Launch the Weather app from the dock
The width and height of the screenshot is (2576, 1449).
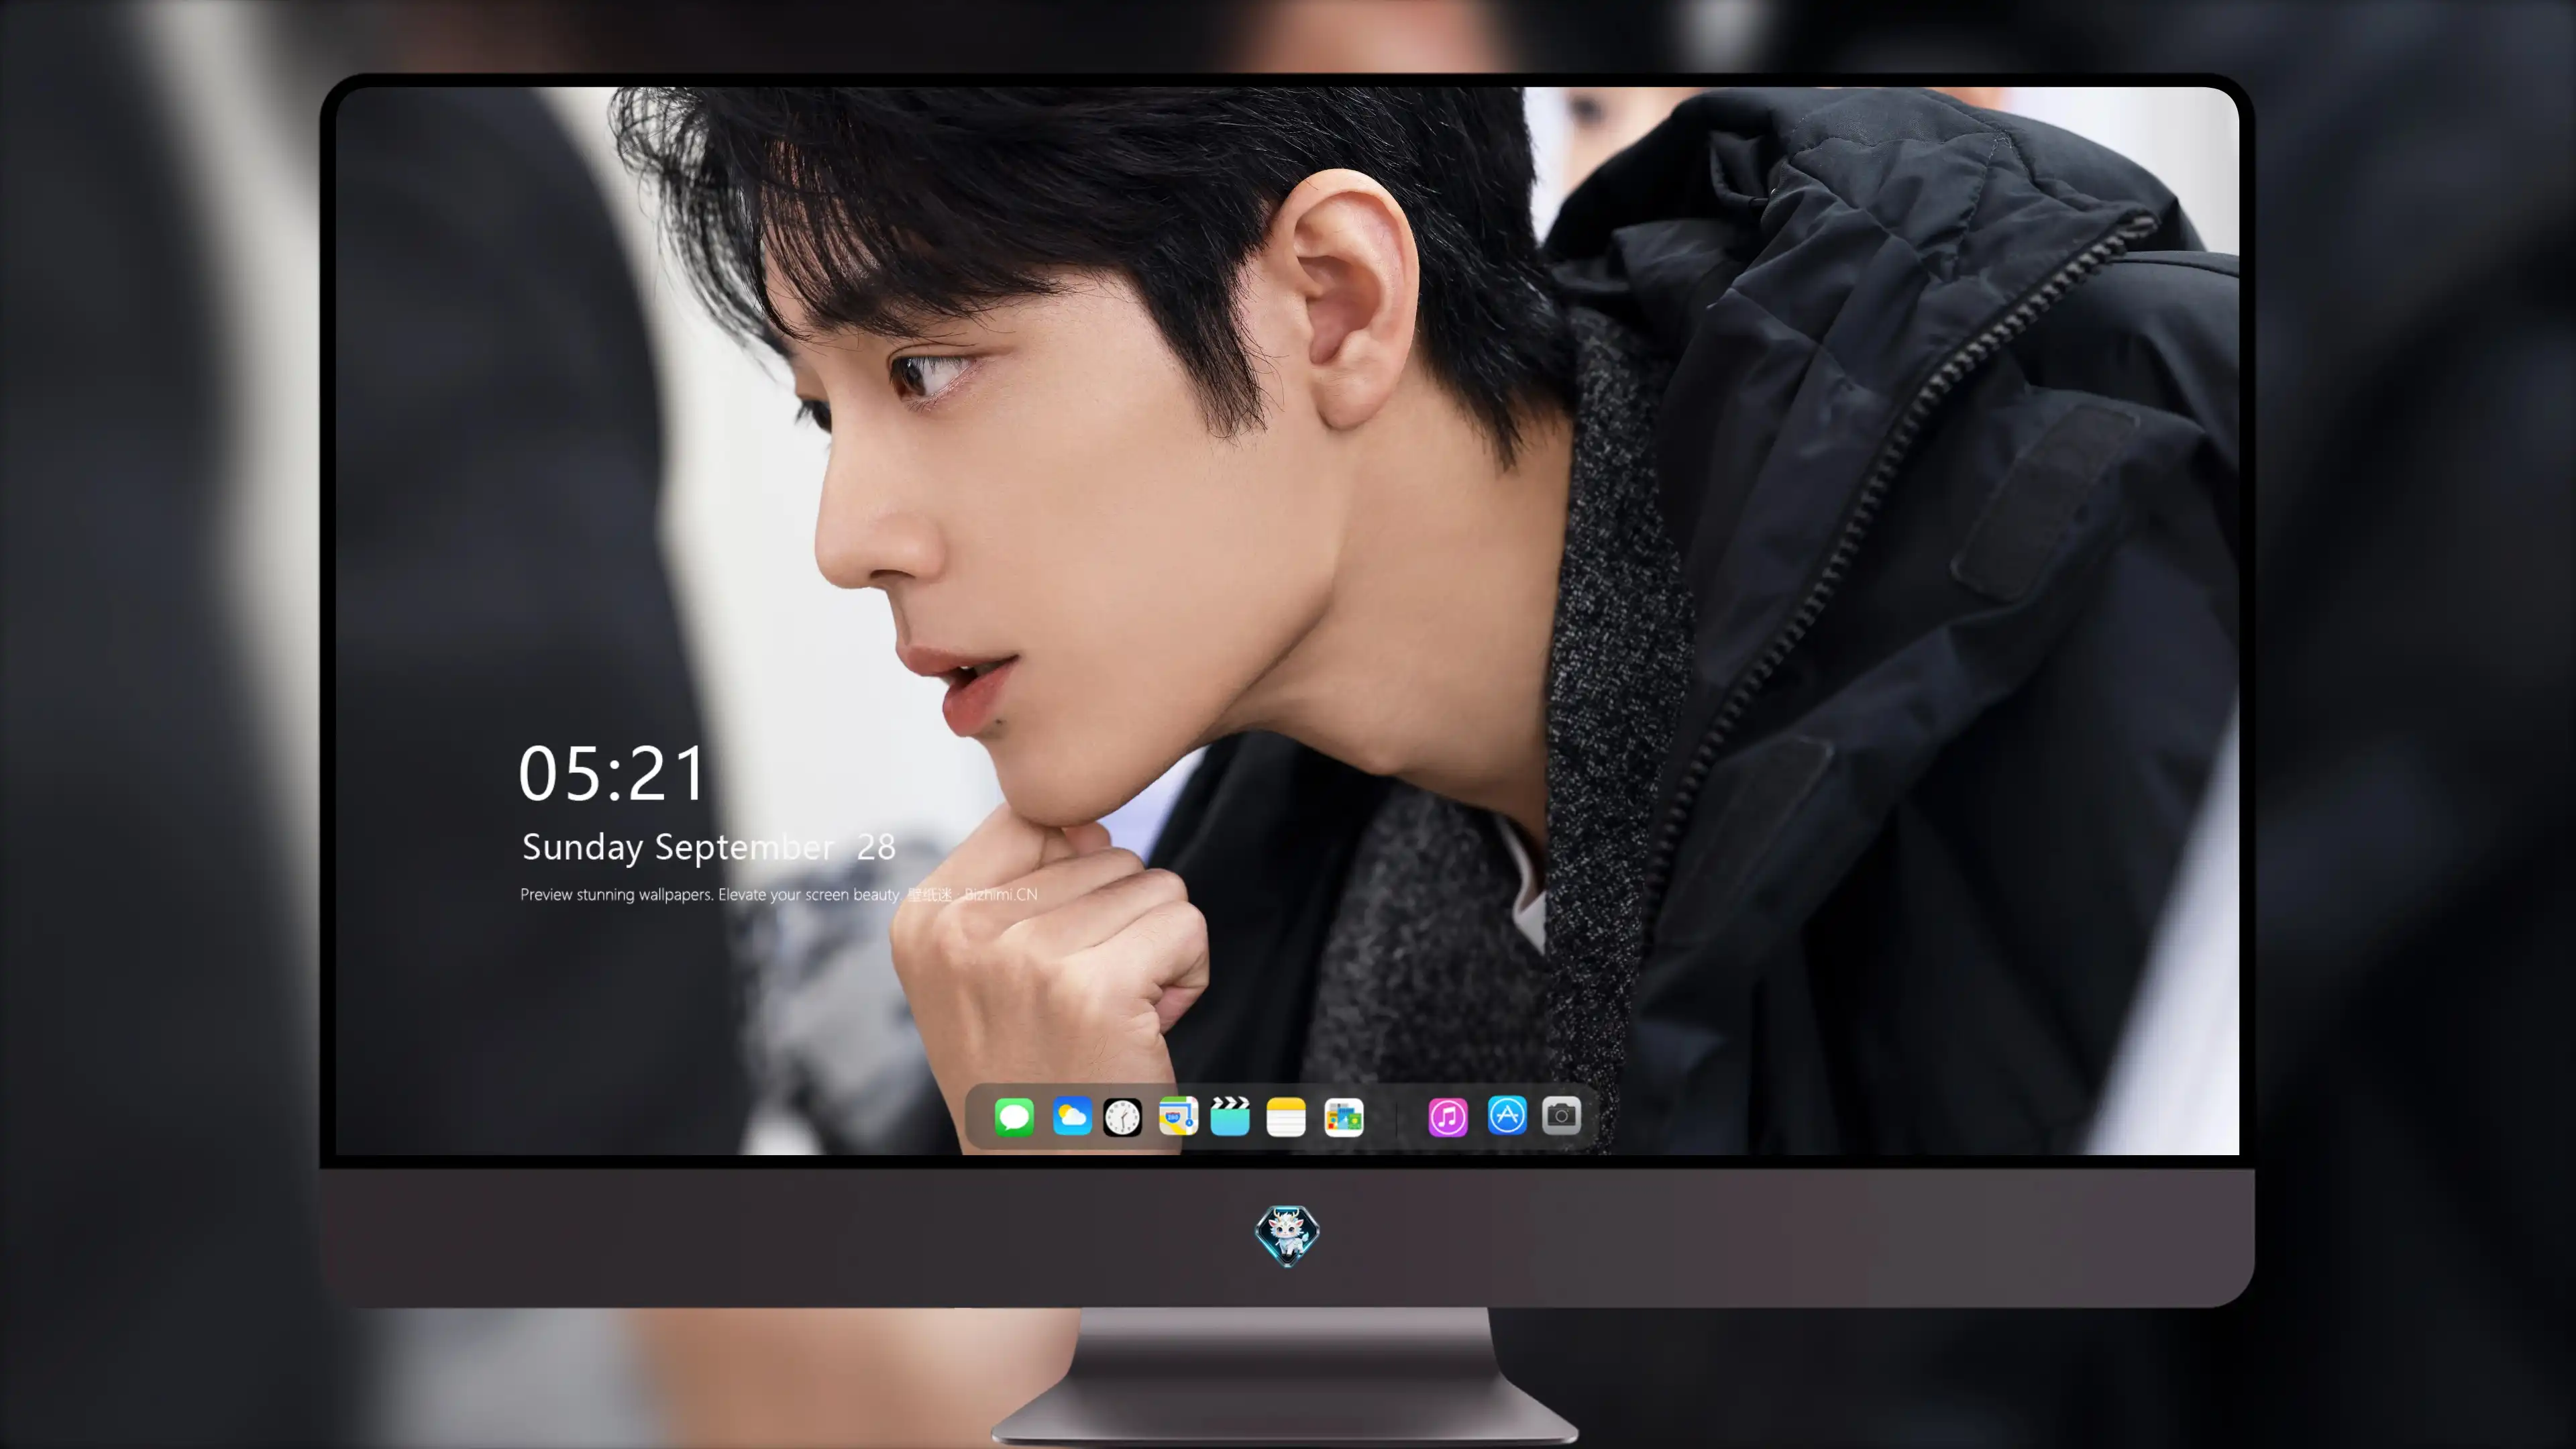(x=1072, y=1117)
